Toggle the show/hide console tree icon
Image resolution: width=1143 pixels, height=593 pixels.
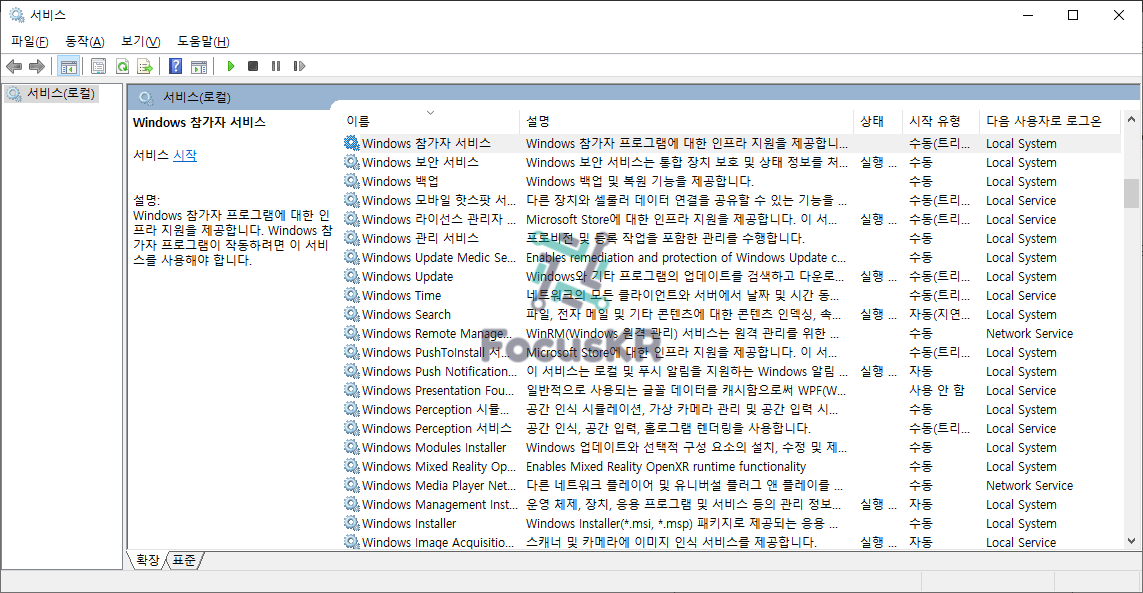pos(69,66)
